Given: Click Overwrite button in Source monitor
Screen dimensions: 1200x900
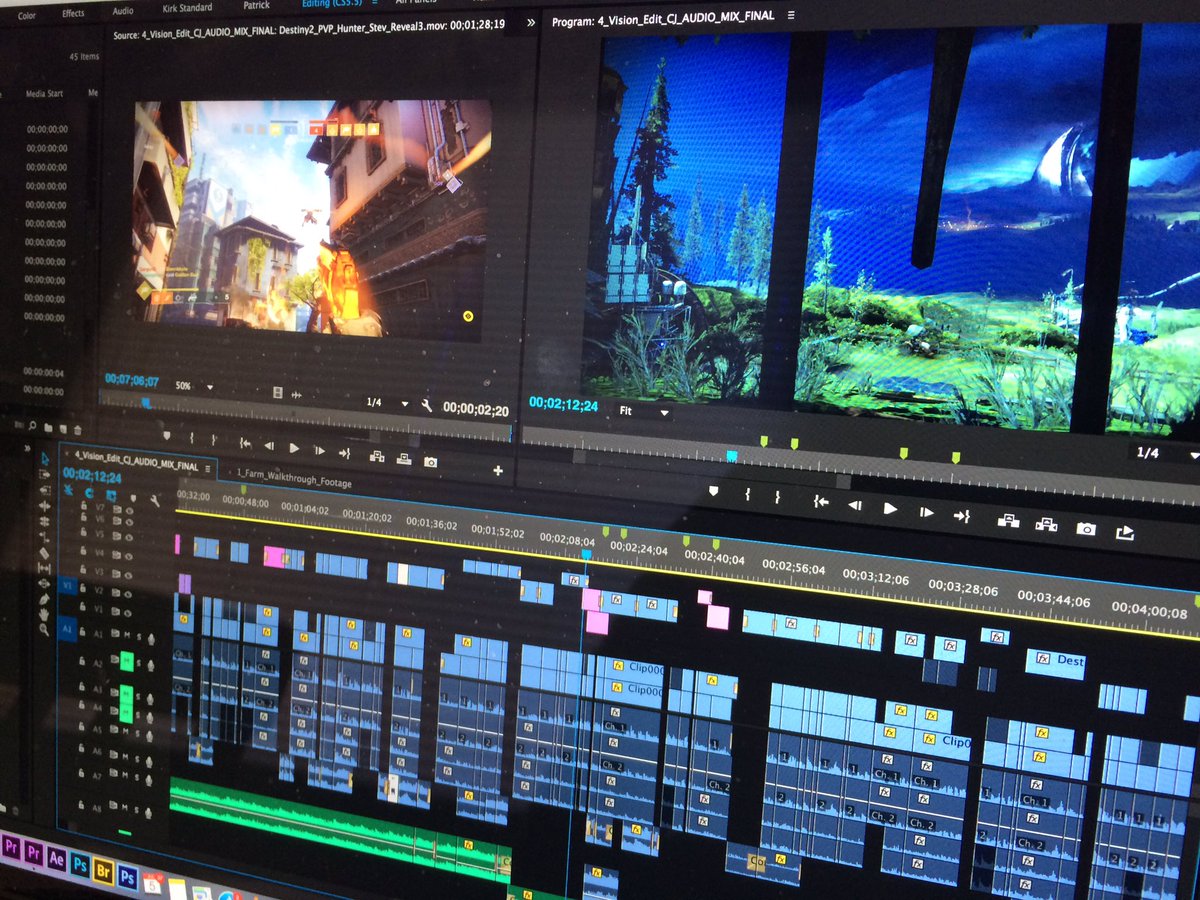Looking at the screenshot, I should point(404,459).
